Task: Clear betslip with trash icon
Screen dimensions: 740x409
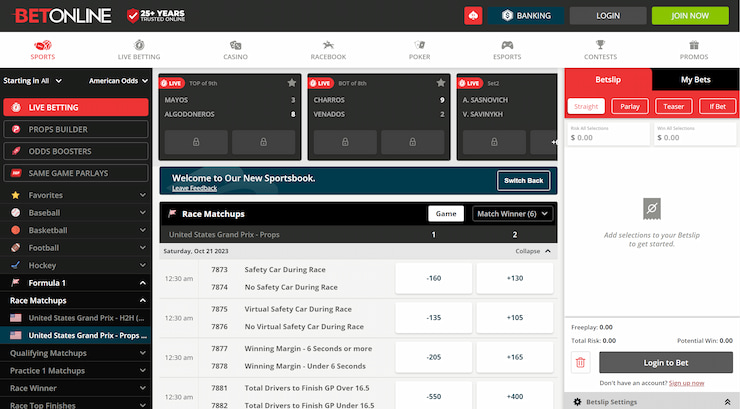Action: point(580,363)
